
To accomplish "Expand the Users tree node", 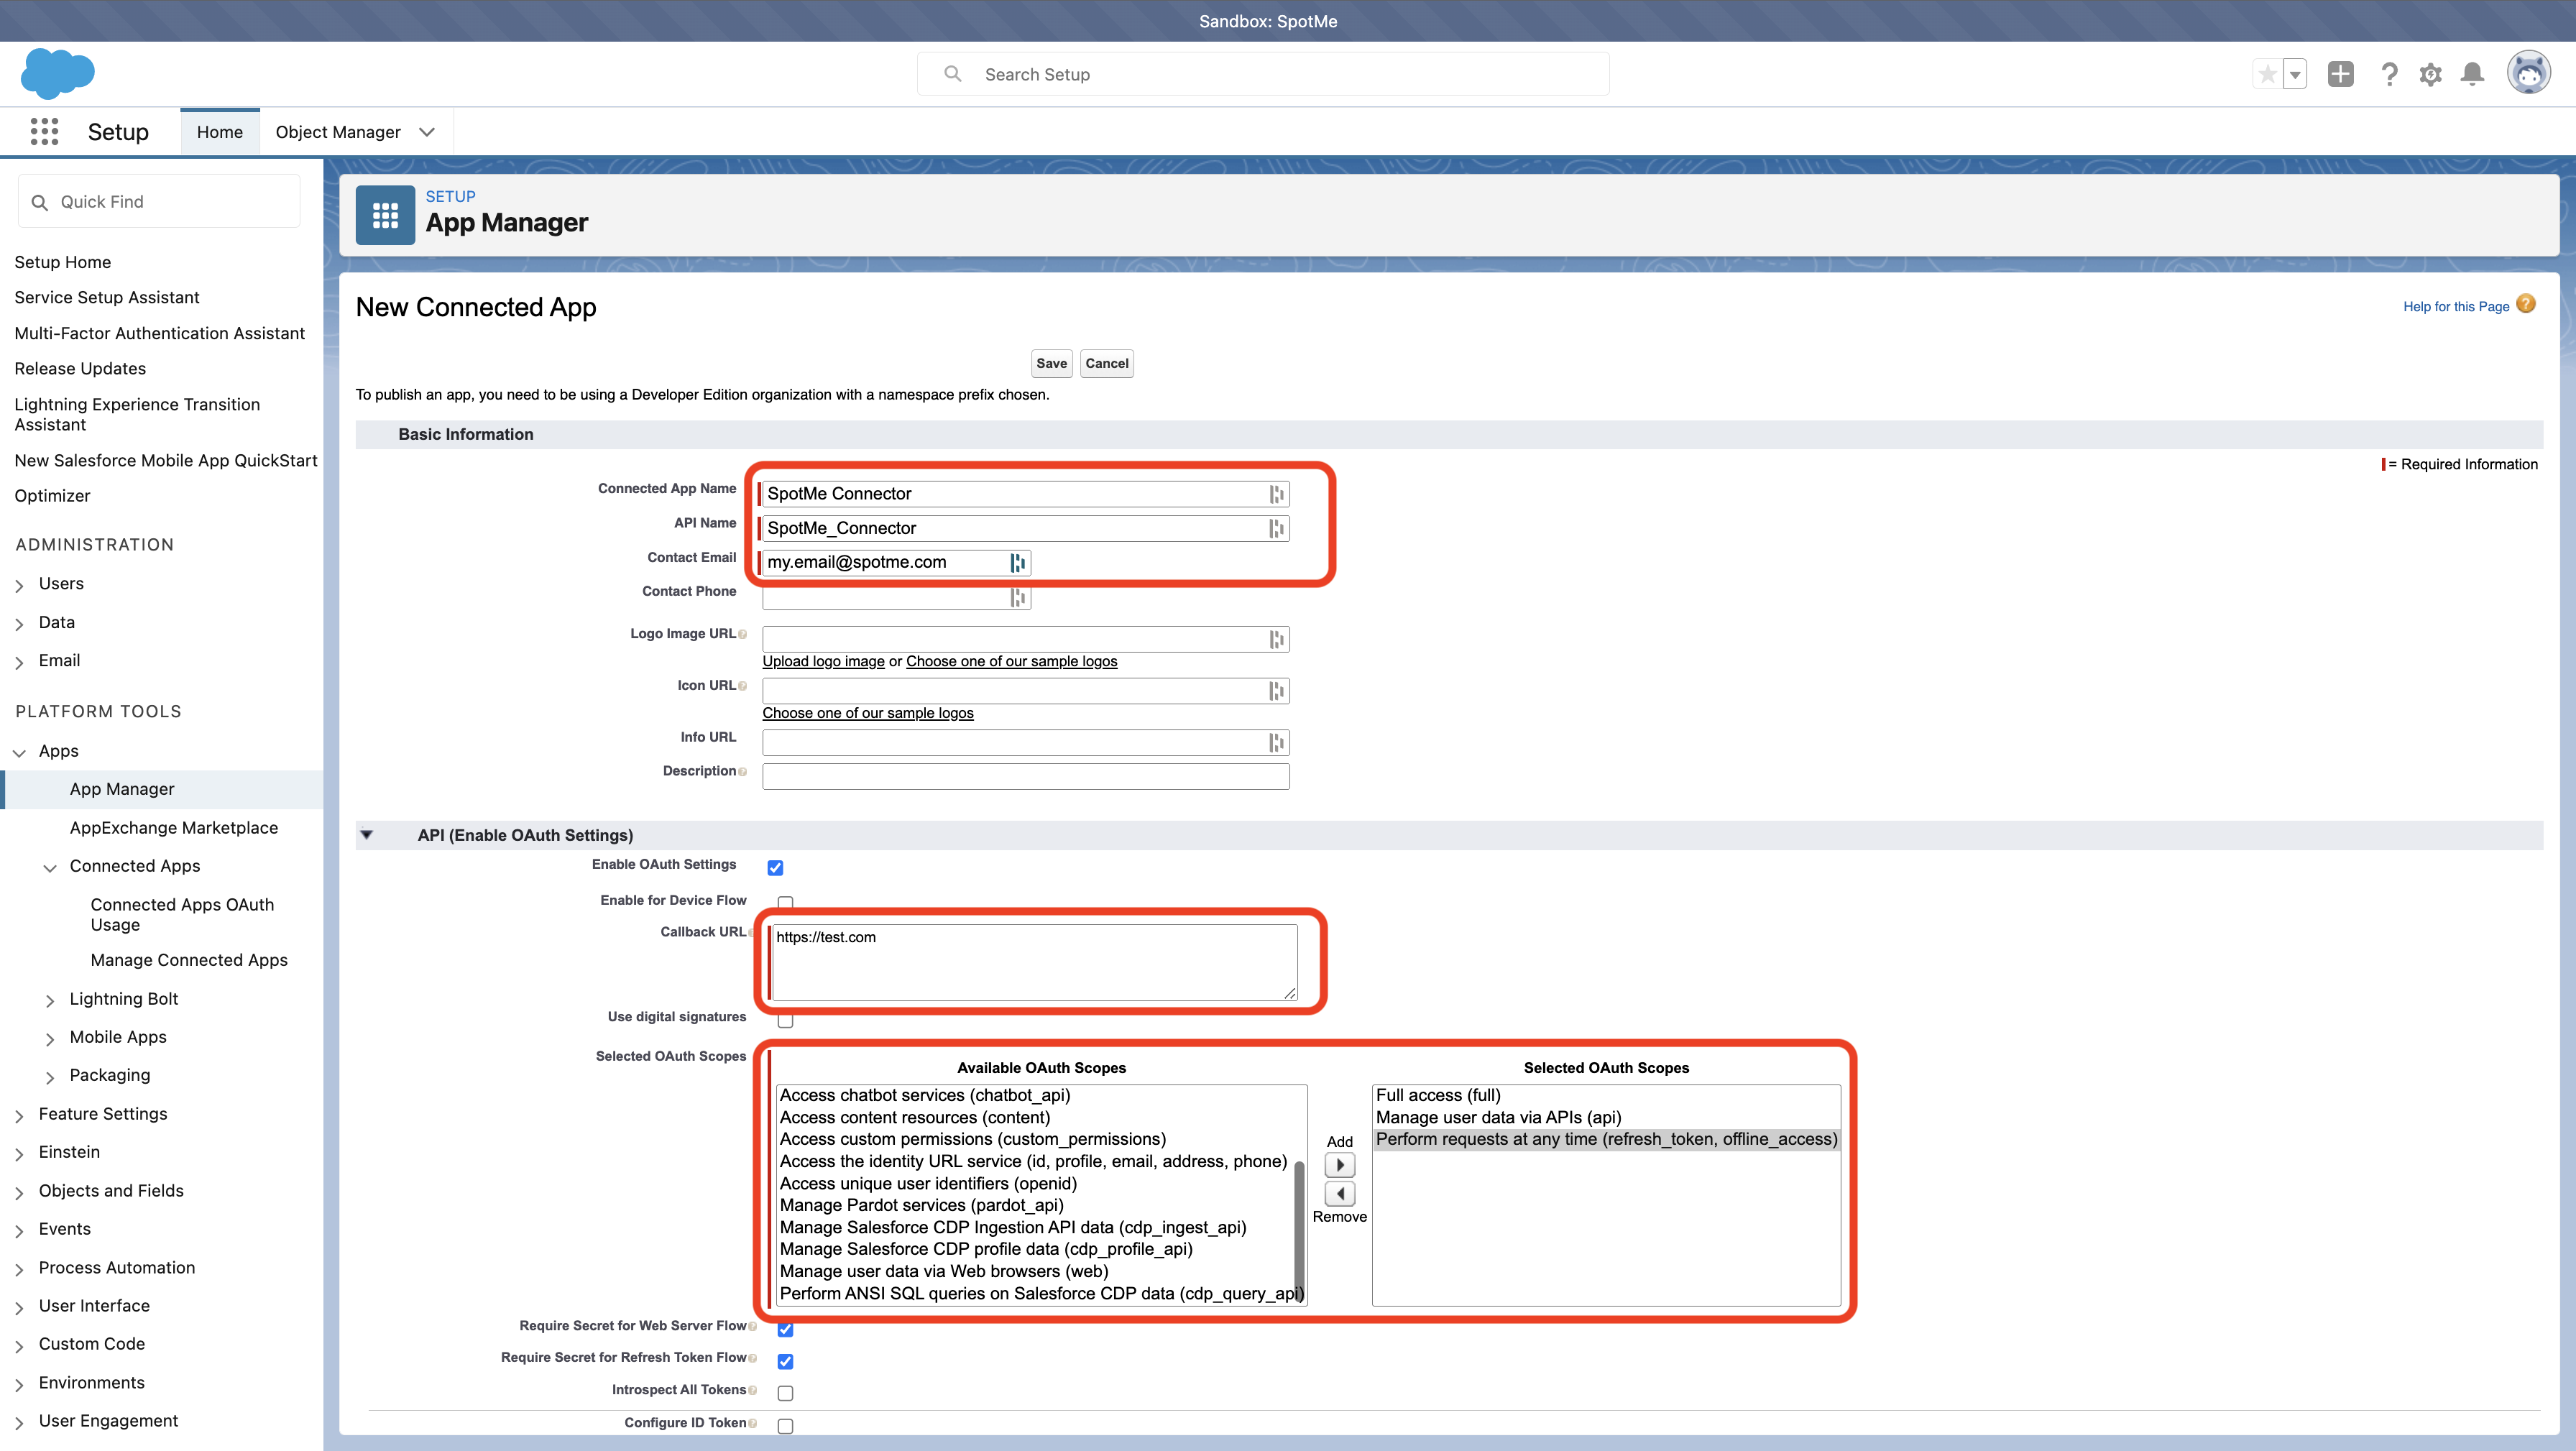I will (x=19, y=585).
